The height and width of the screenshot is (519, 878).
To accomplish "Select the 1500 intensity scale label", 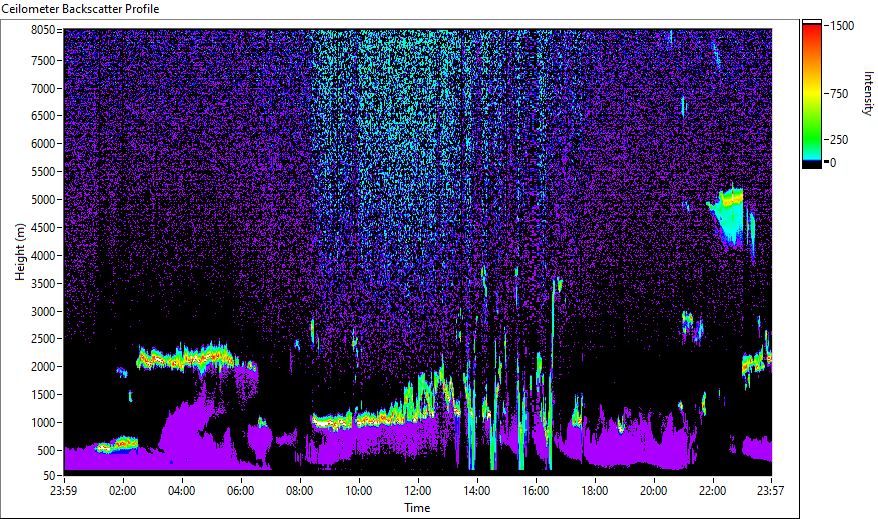I will 842,26.
